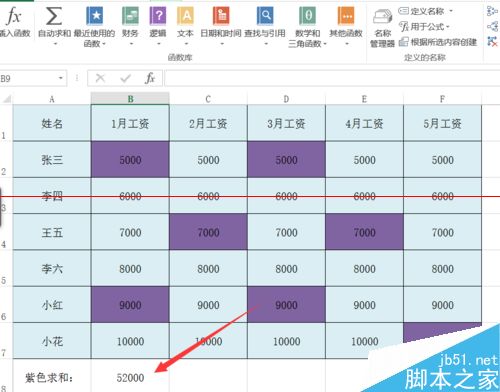Click 6000 cell in column F
500x392 pixels.
442,196
